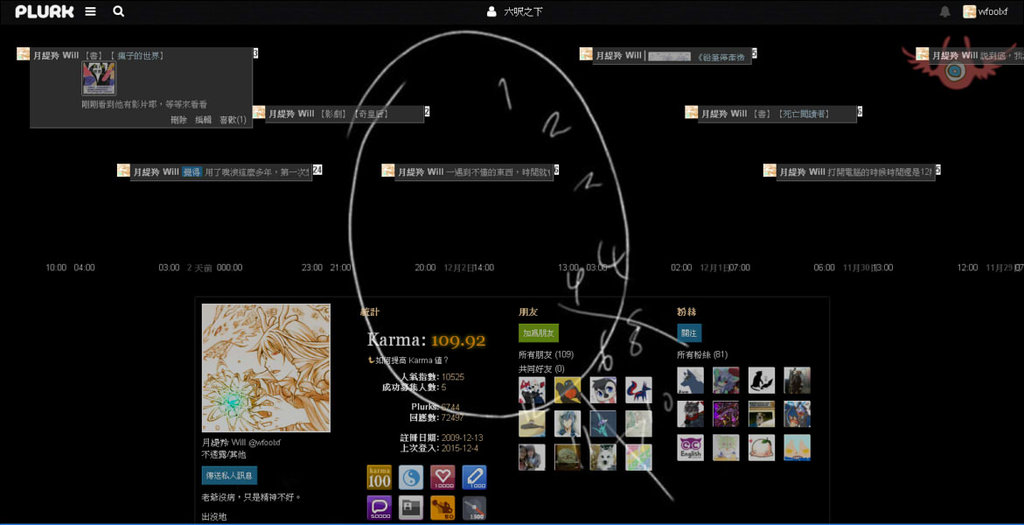Click the 12月2日 timeline date marker
Viewport: 1024px width, 525px height.
[x=458, y=268]
